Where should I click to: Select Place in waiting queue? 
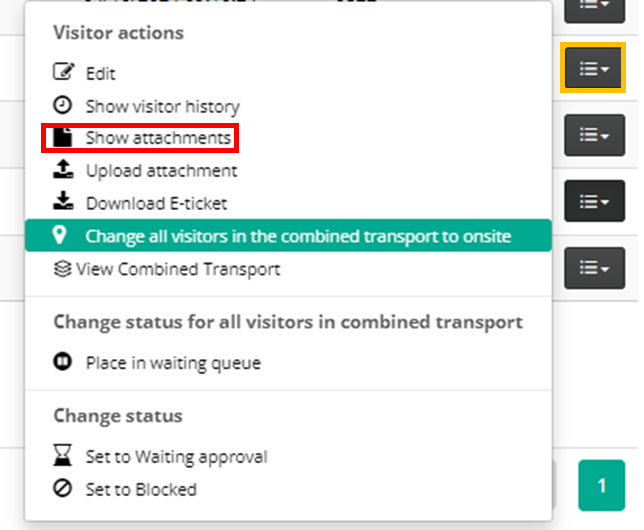[x=173, y=363]
